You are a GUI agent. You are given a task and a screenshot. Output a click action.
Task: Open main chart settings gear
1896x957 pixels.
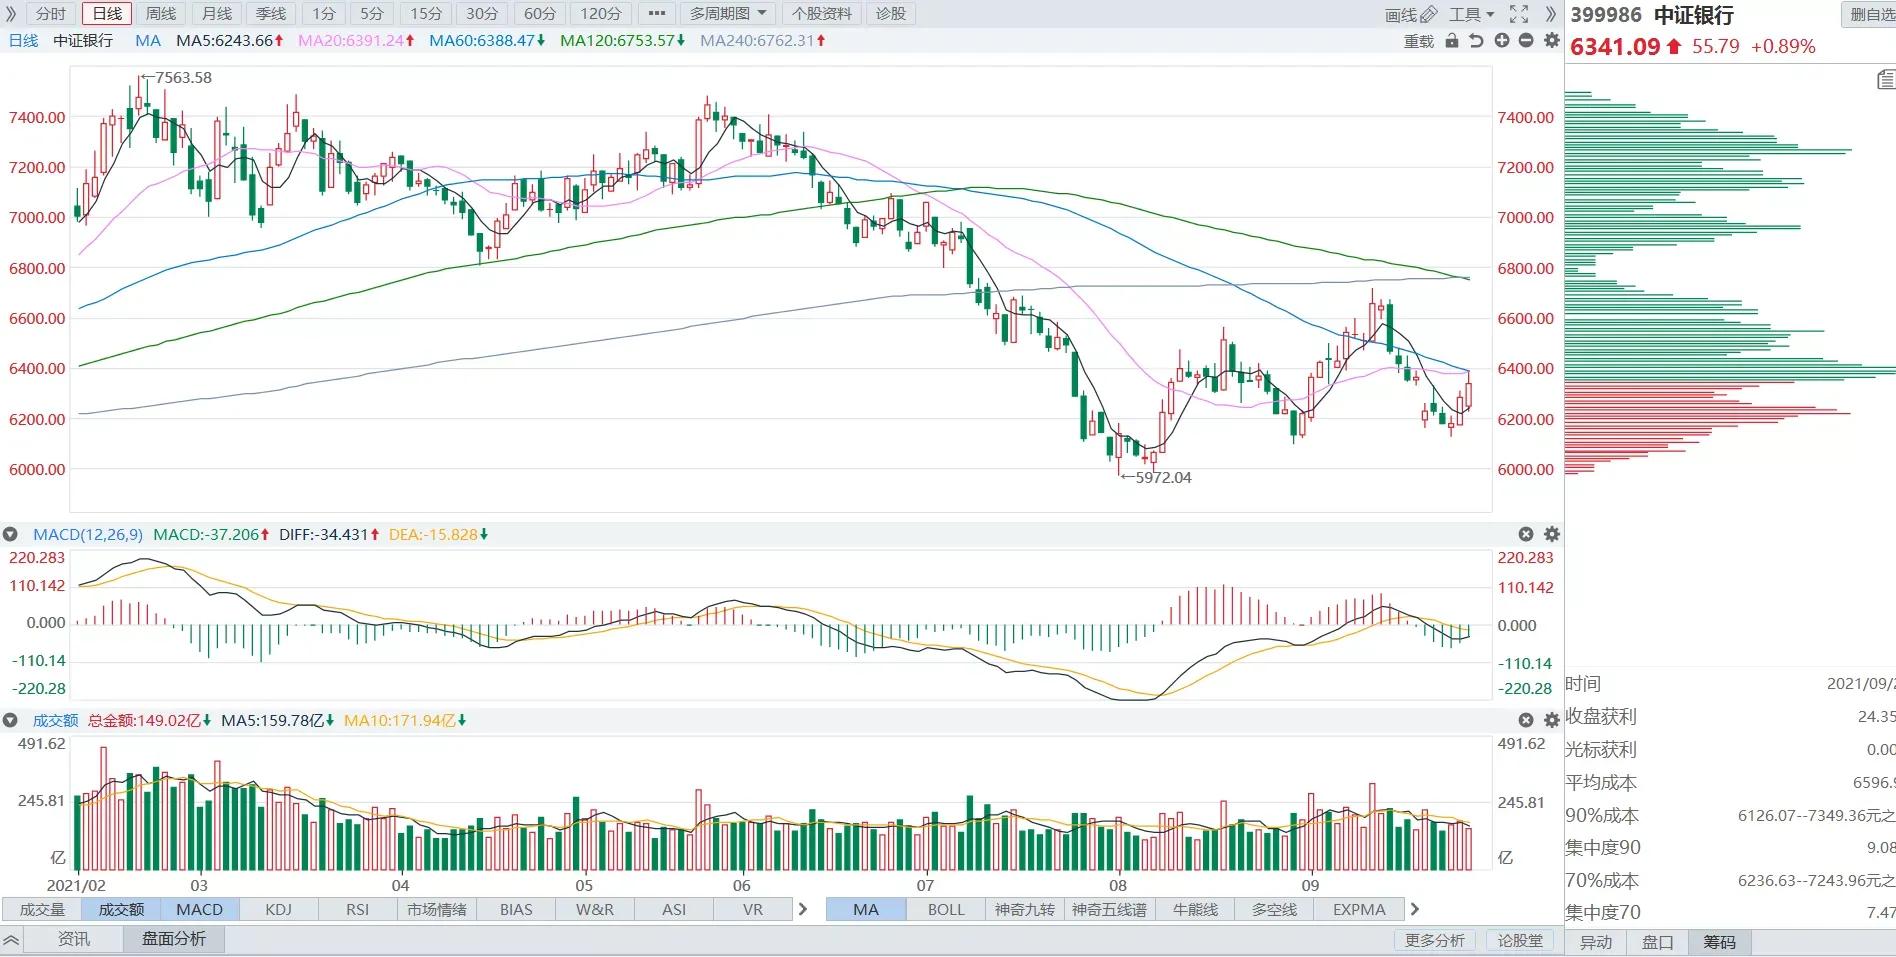click(x=1552, y=41)
